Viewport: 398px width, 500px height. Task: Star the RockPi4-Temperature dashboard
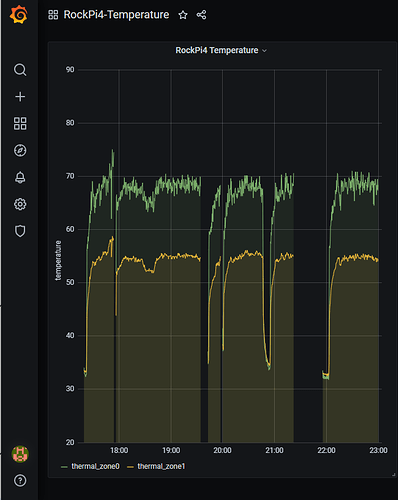(x=183, y=15)
